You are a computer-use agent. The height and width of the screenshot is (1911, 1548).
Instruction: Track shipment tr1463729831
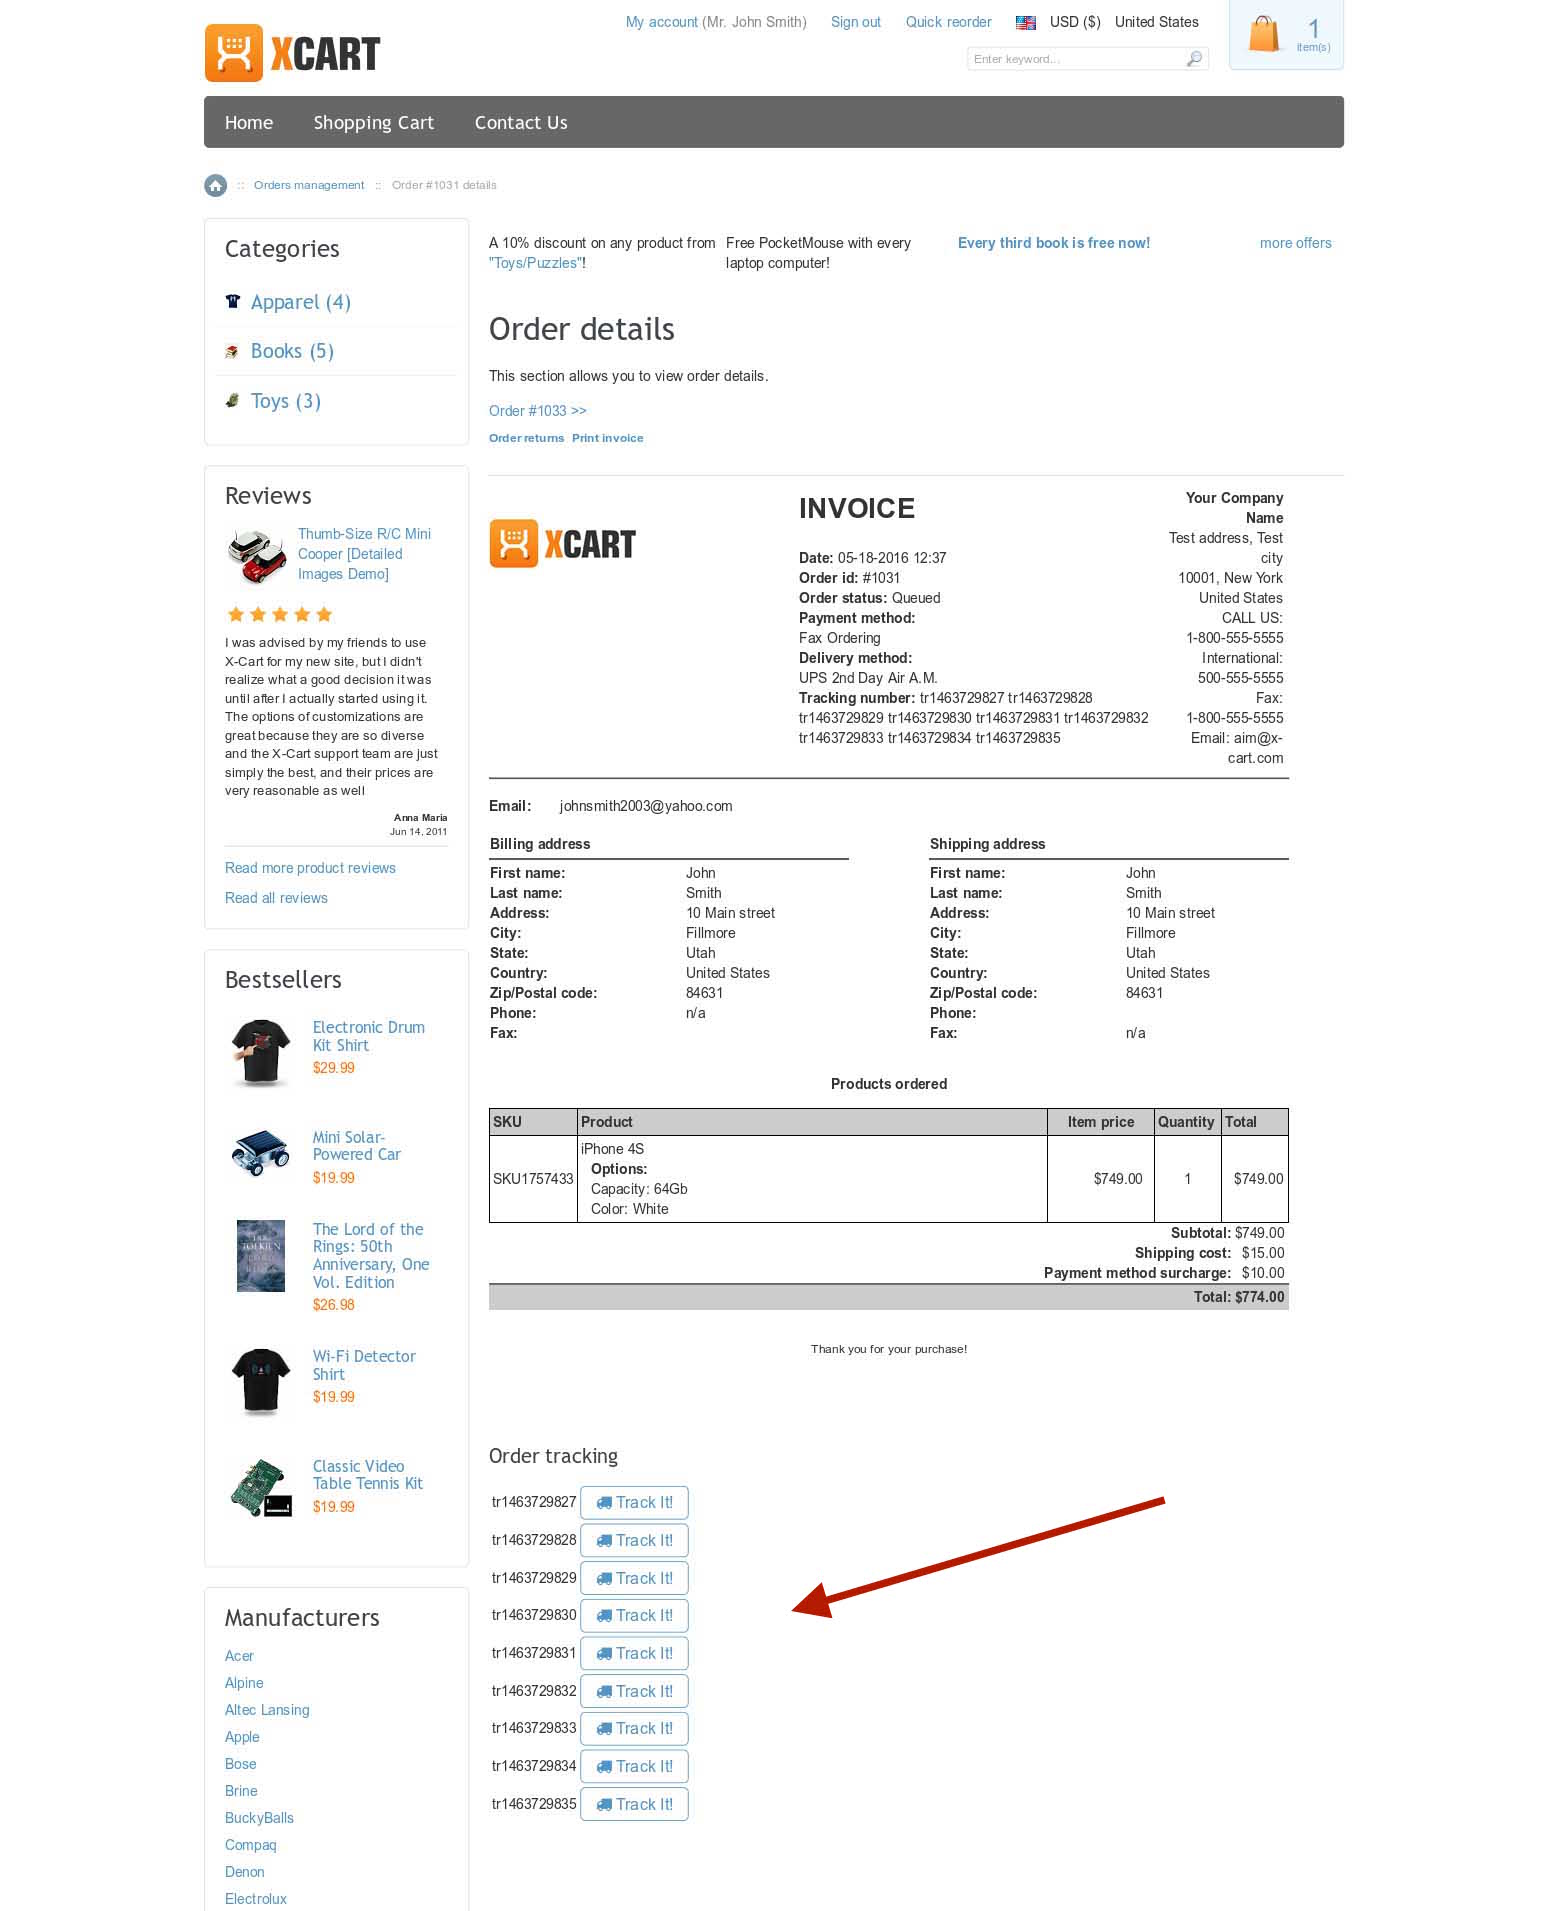634,1653
